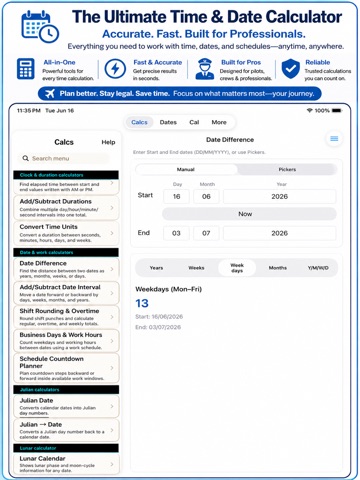
Task: Select the Months result unit
Action: tap(278, 268)
